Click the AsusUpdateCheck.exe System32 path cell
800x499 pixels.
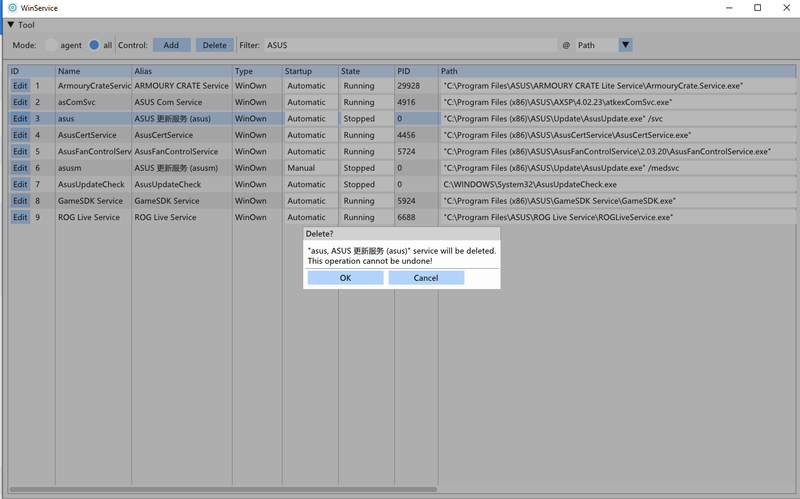617,184
